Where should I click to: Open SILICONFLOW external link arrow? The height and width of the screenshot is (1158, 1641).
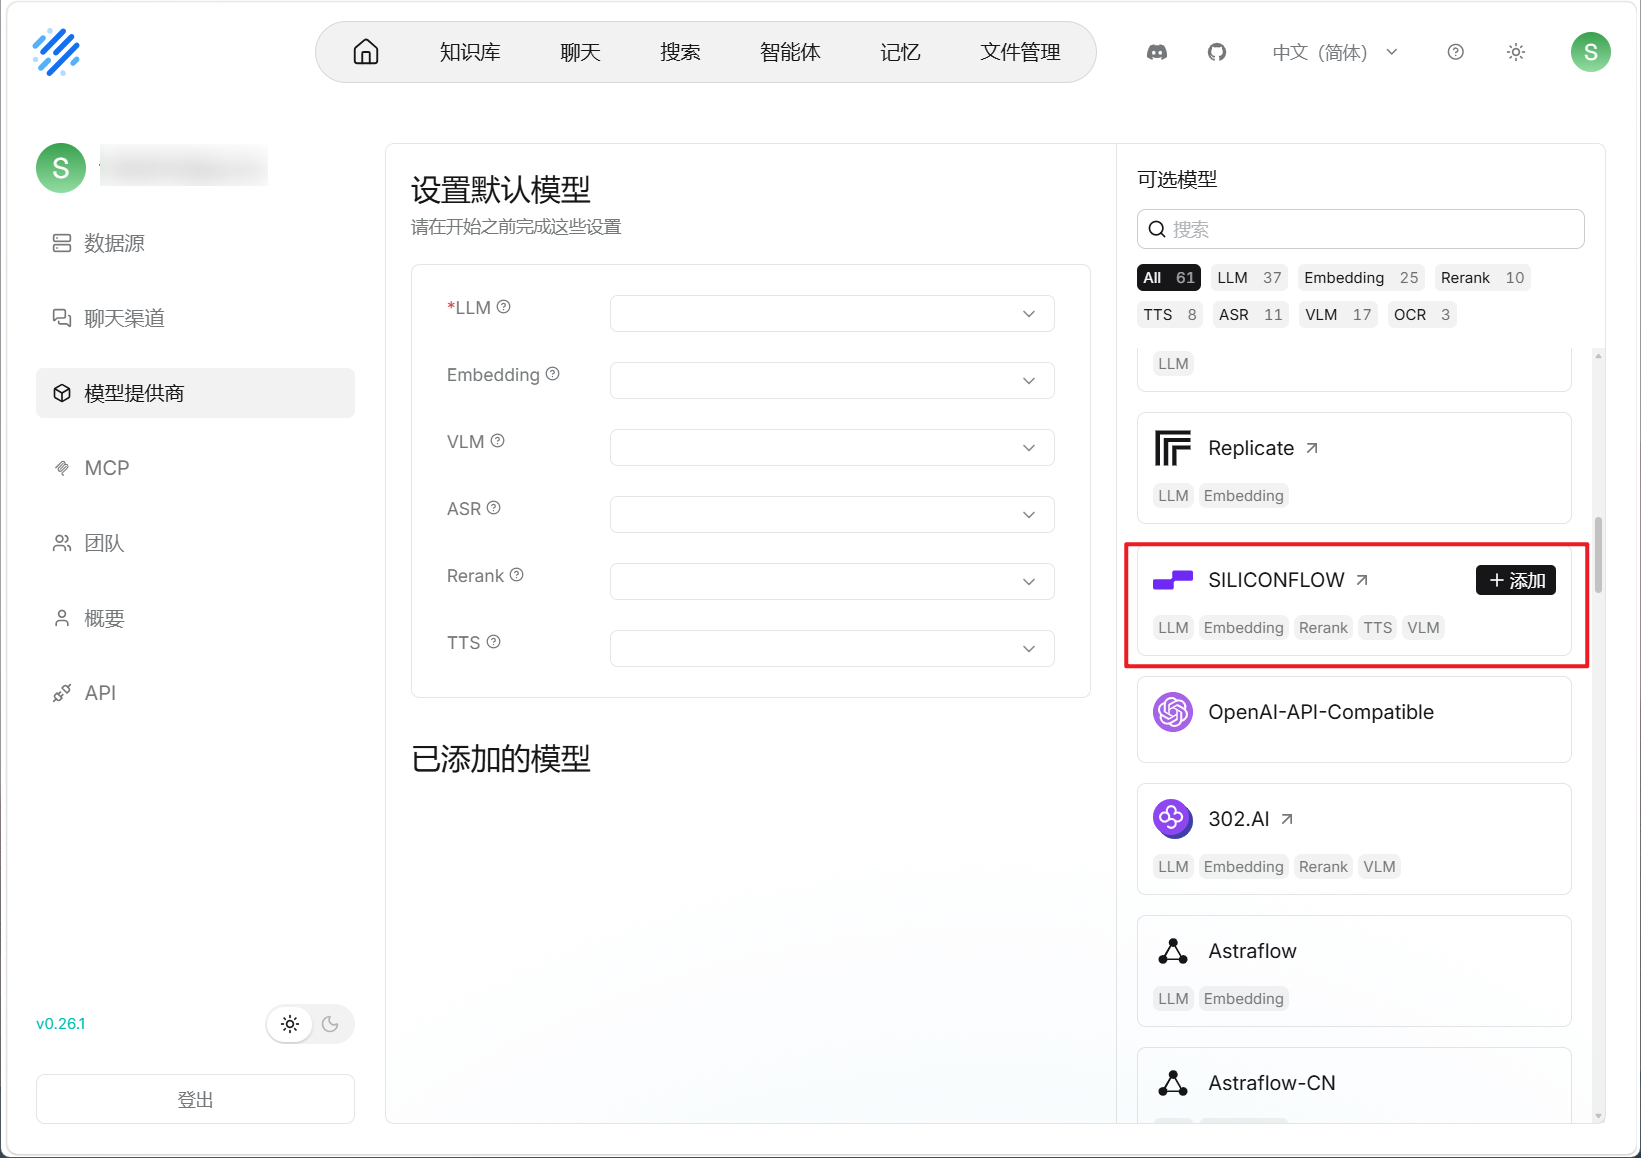(x=1362, y=580)
